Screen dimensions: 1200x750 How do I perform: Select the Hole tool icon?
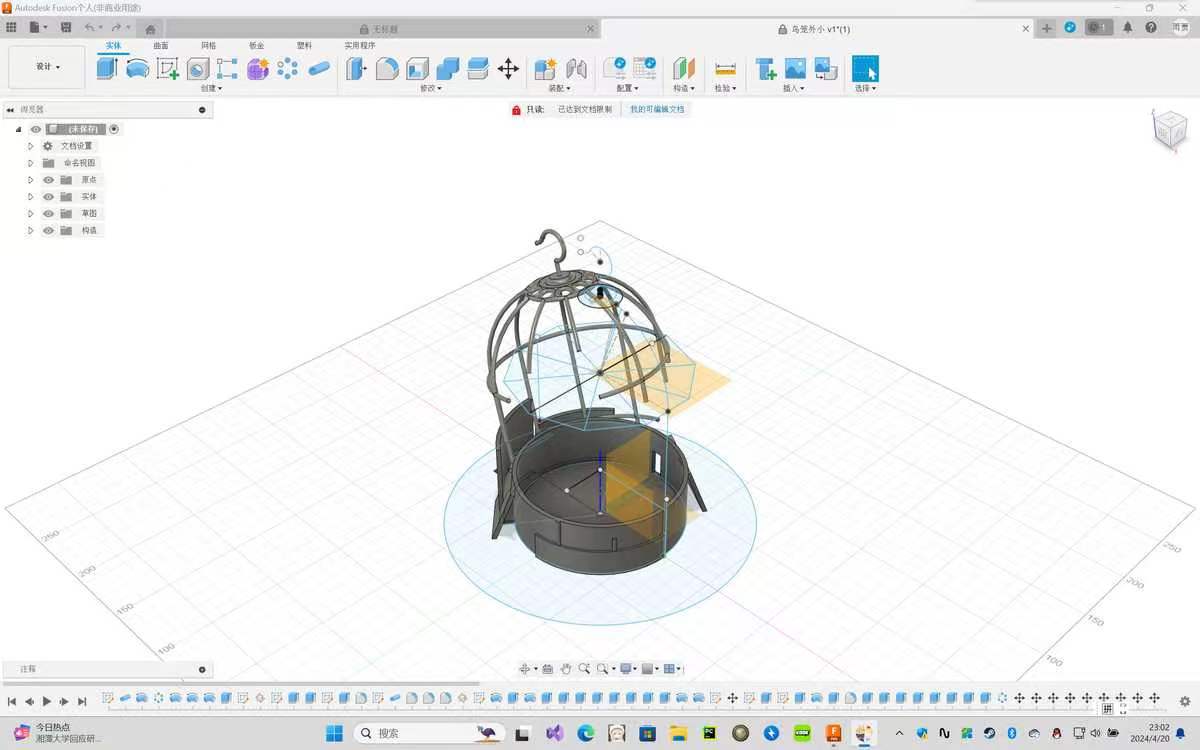198,68
